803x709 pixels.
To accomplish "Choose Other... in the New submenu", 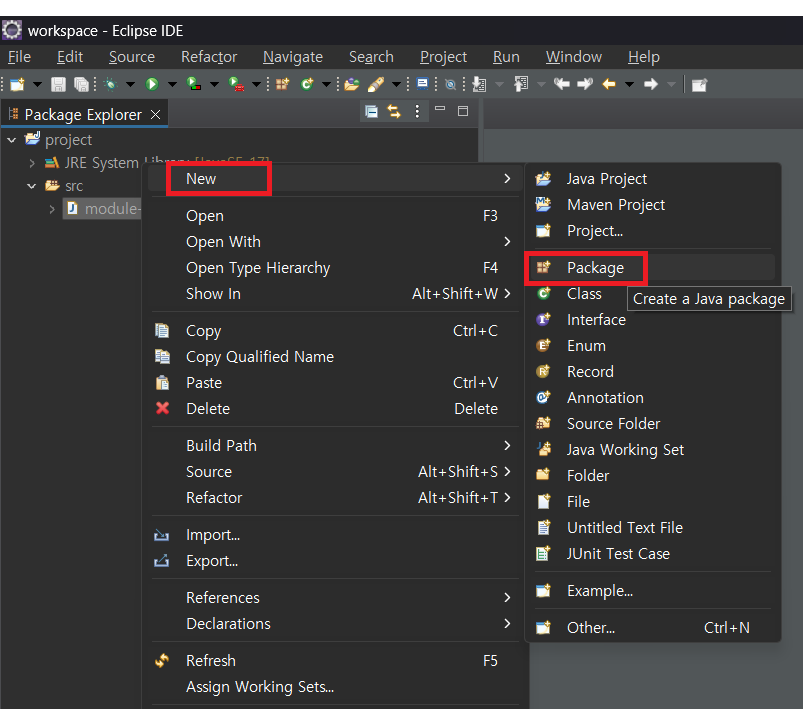I will [652, 628].
